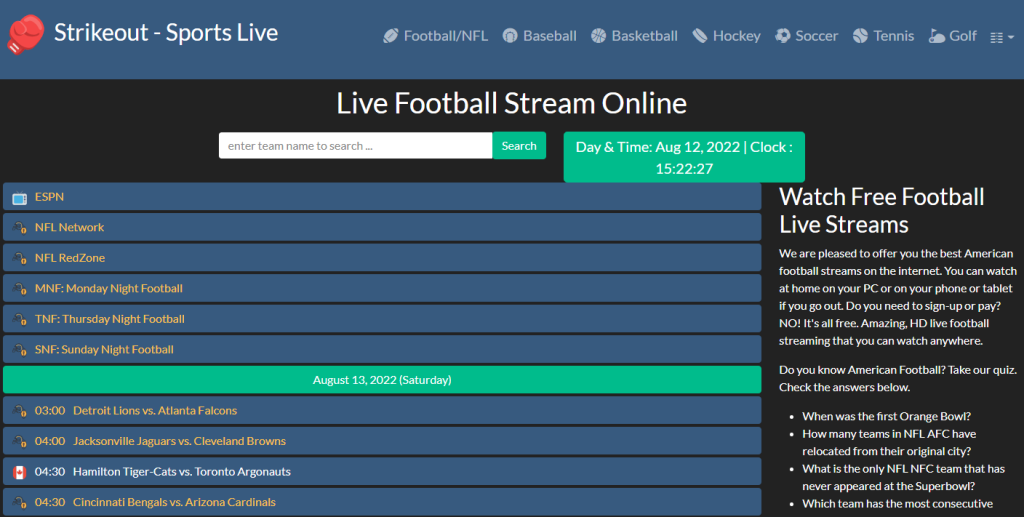Click the helmet icon in Jacksonville Jaguars row
Image resolution: width=1024 pixels, height=517 pixels.
(x=20, y=442)
